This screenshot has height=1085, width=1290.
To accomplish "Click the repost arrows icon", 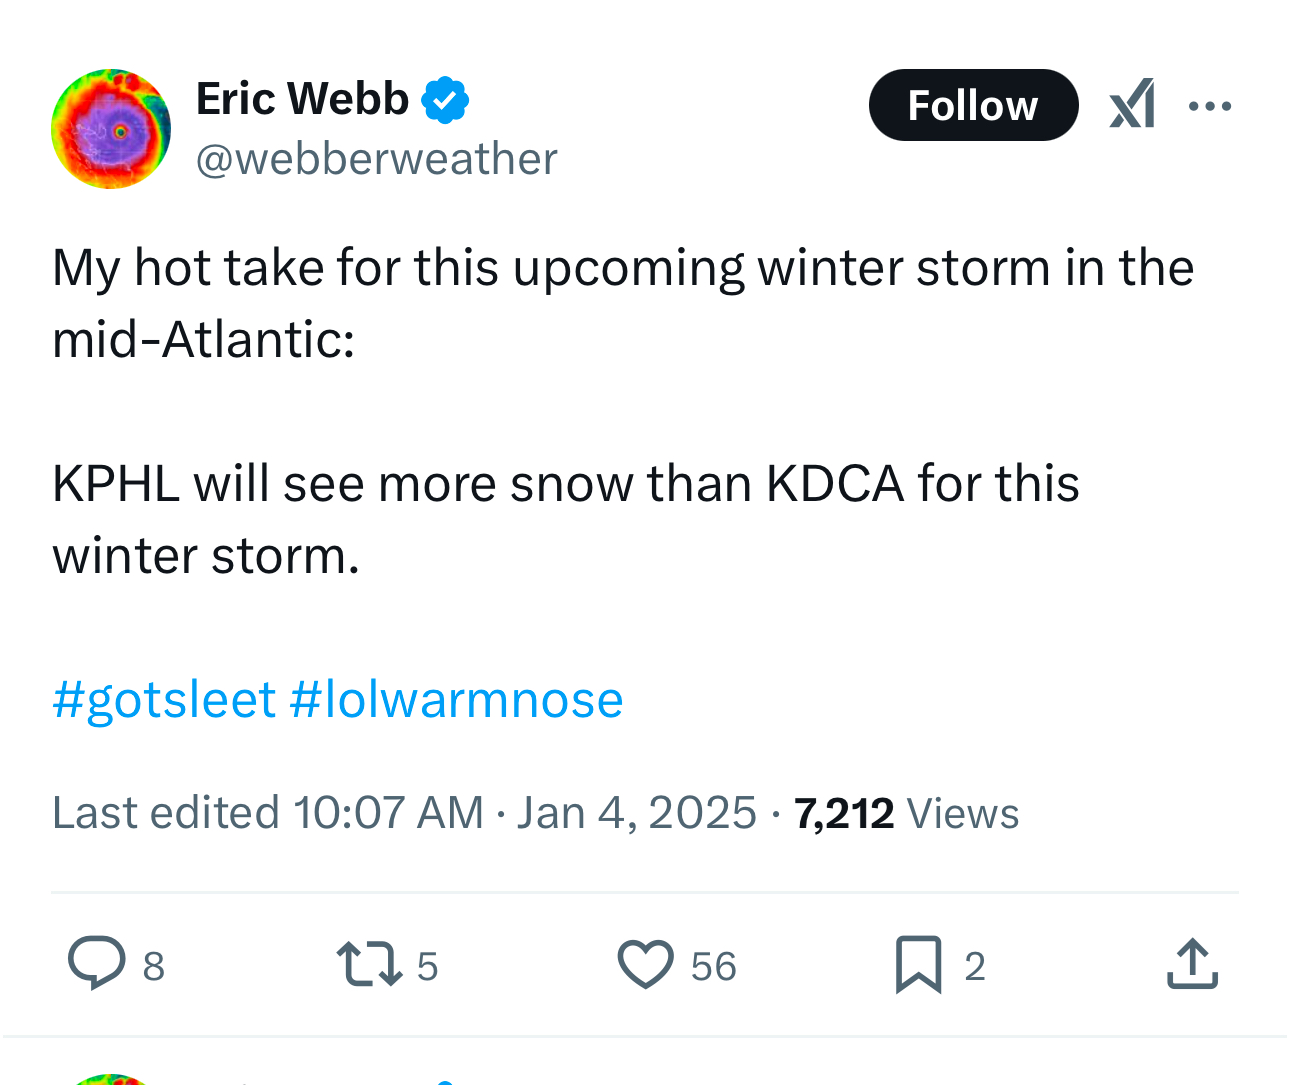I will (369, 965).
